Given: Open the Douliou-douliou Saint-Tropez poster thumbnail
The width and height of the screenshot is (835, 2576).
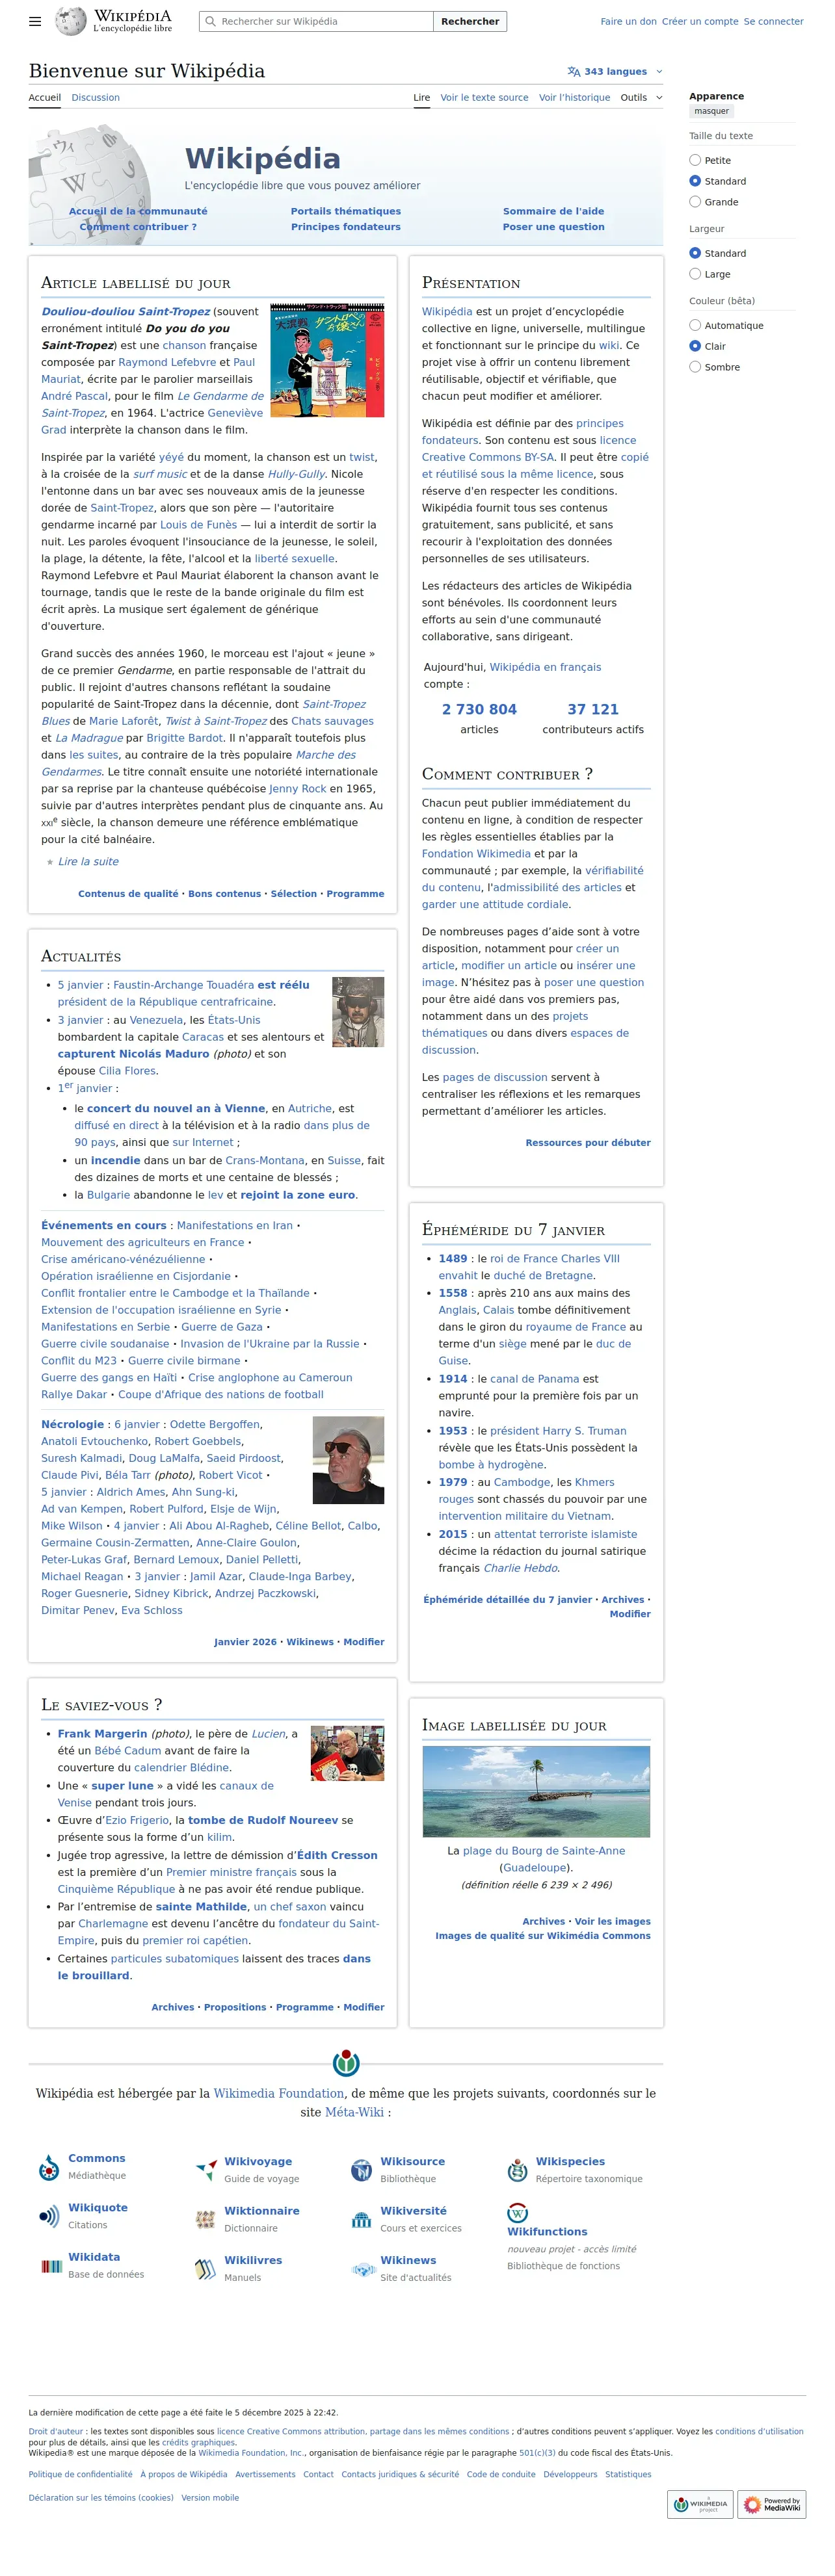Looking at the screenshot, I should tap(327, 360).
